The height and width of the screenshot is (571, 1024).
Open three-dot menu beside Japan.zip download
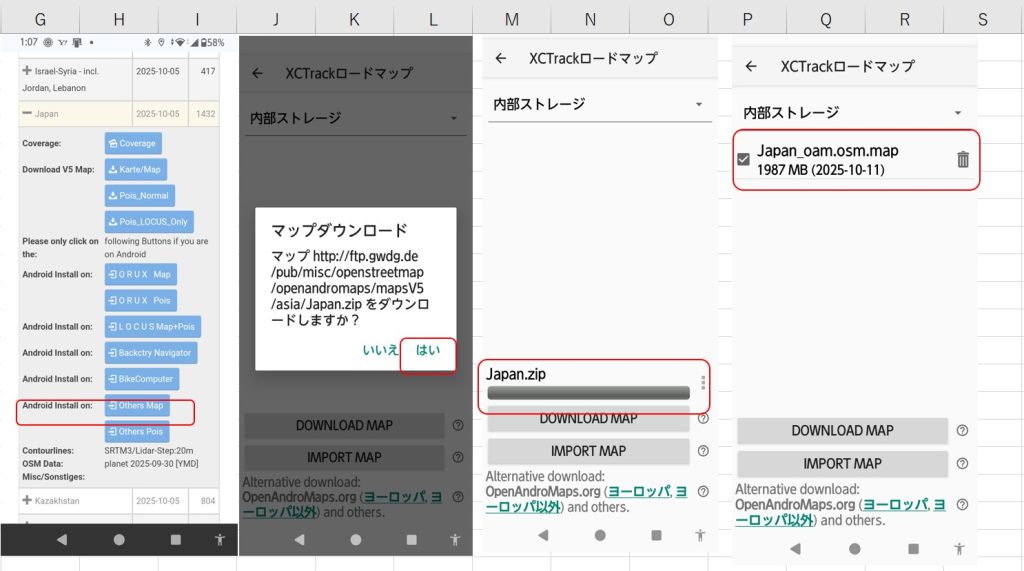tap(703, 383)
